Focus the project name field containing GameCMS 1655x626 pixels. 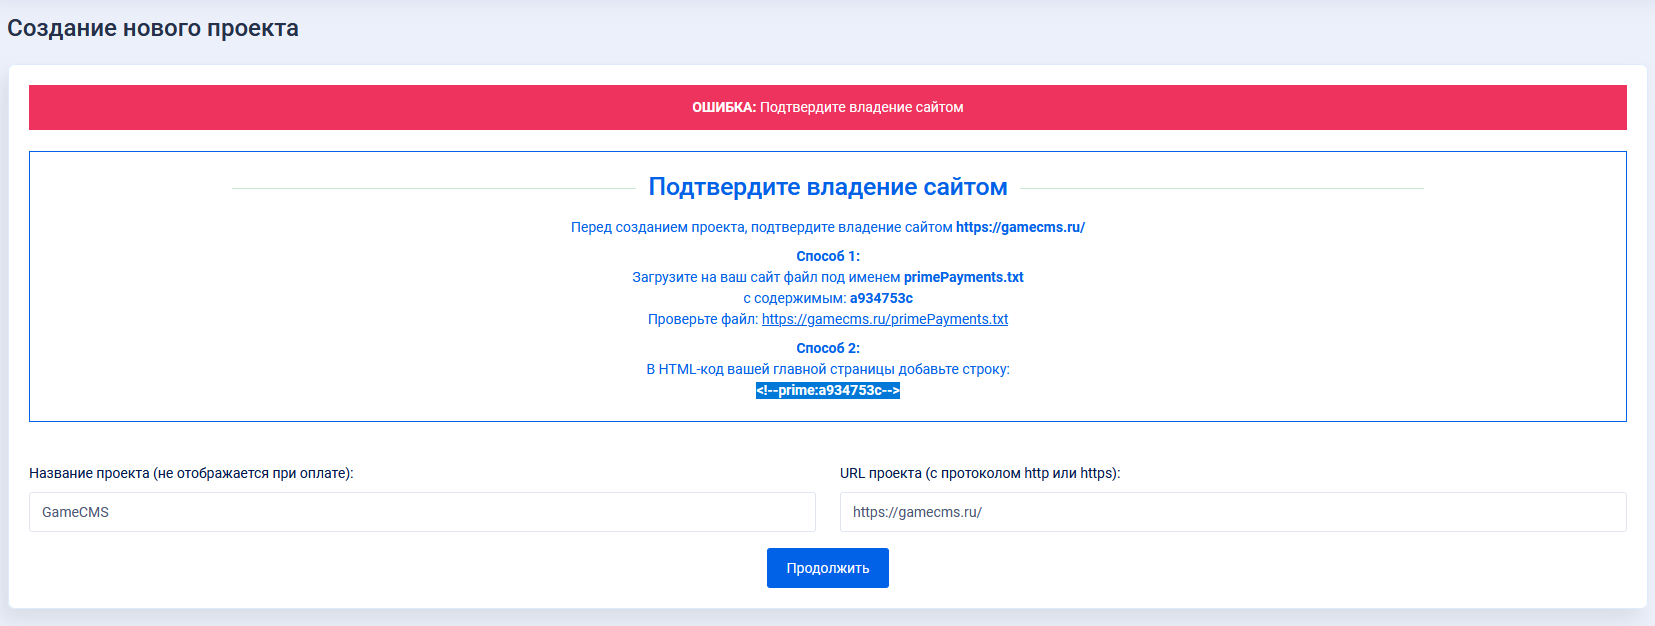[x=422, y=512]
